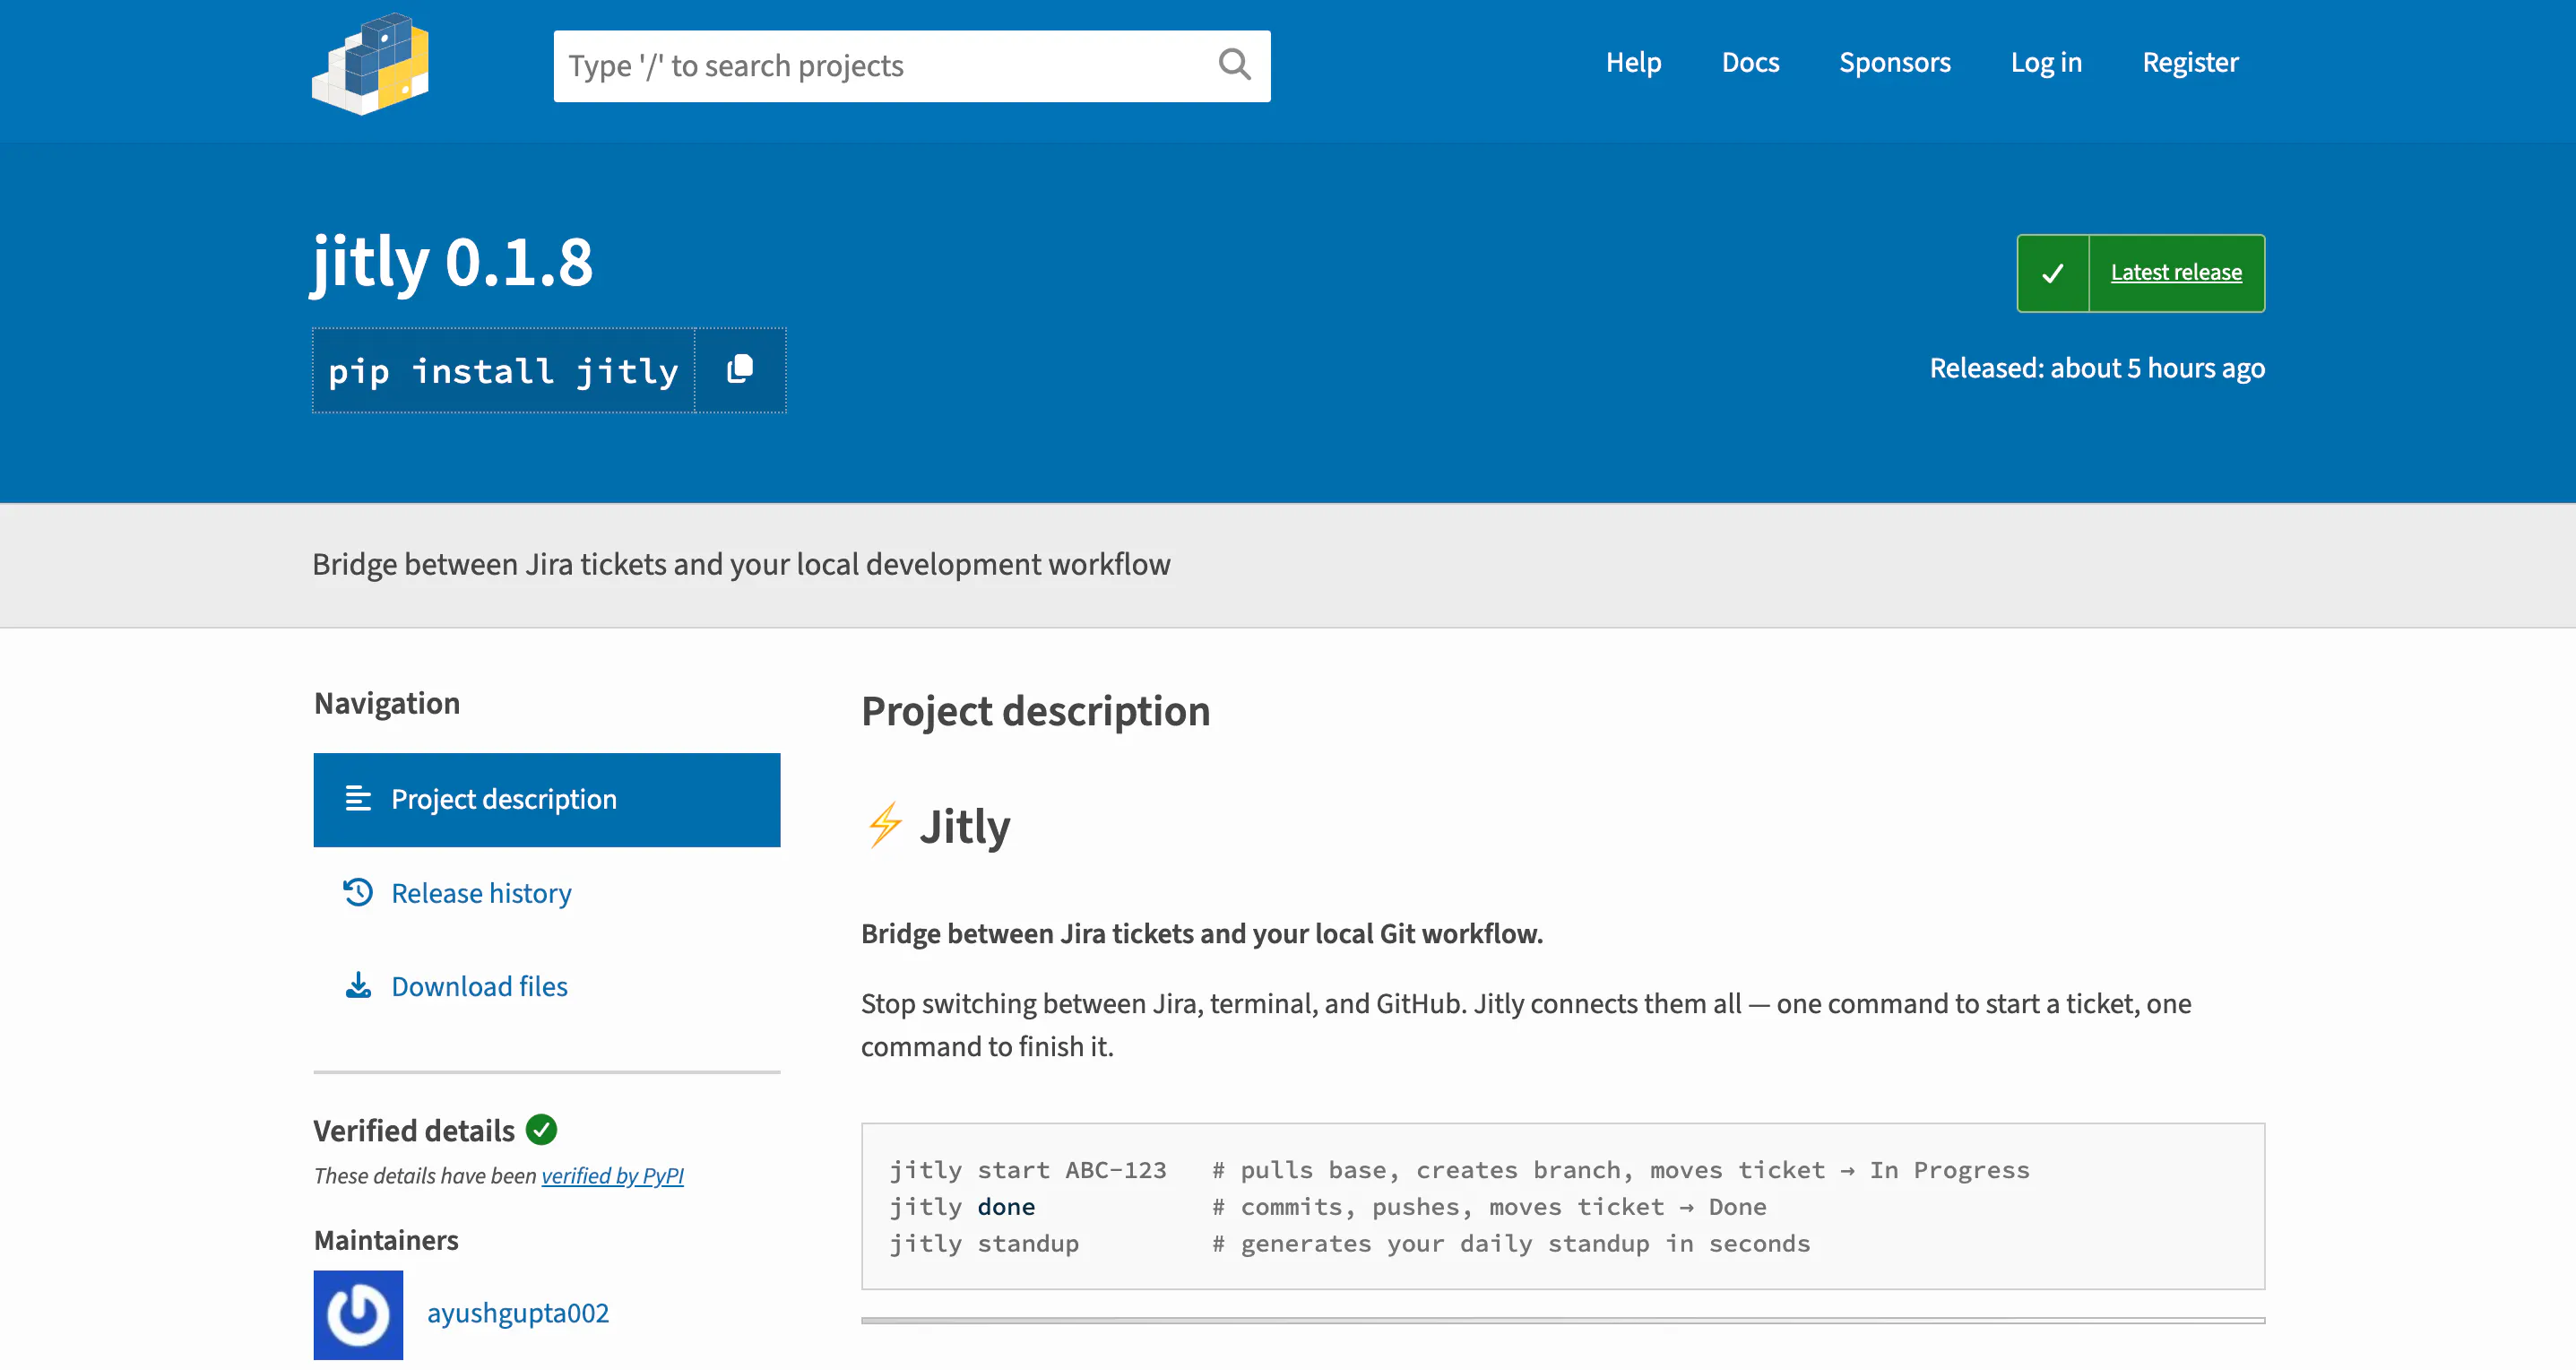The height and width of the screenshot is (1370, 2576).
Task: Open the ayushgupta002 maintainer profile link
Action: (517, 1313)
